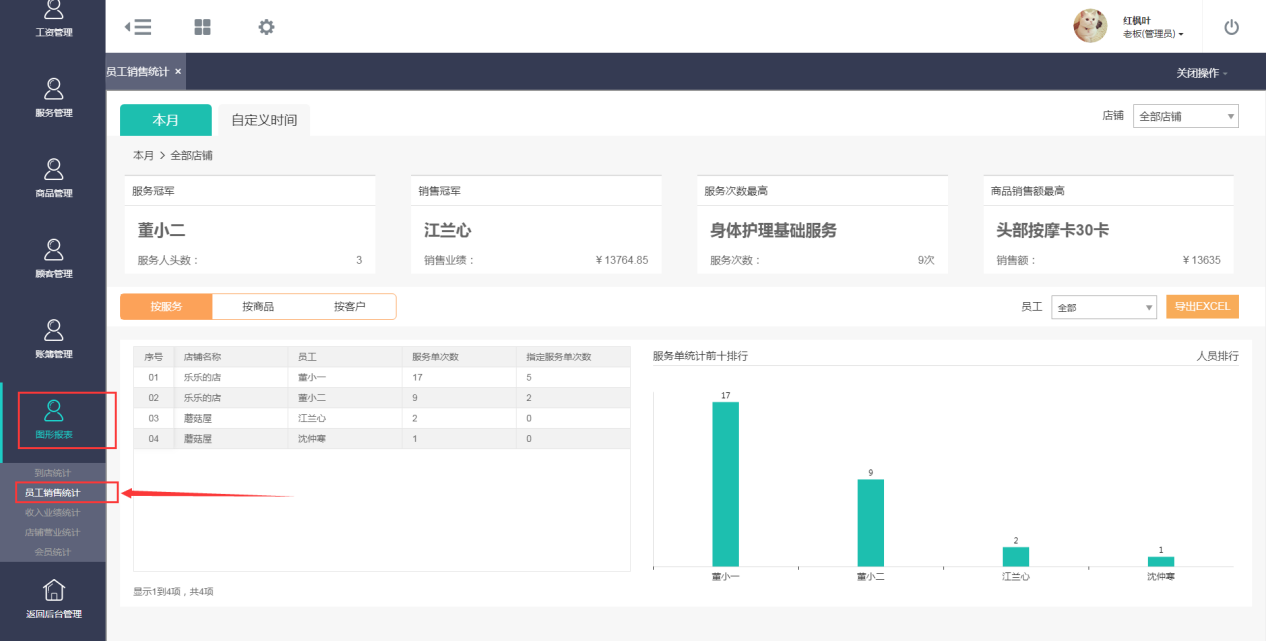Open 会员统计 submenu item
Viewport: 1266px width, 641px height.
(53, 552)
